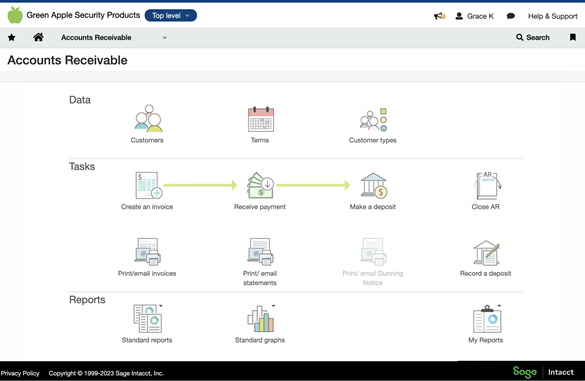Viewport: 585px width, 381px height.
Task: Open Help & Support
Action: [x=553, y=16]
